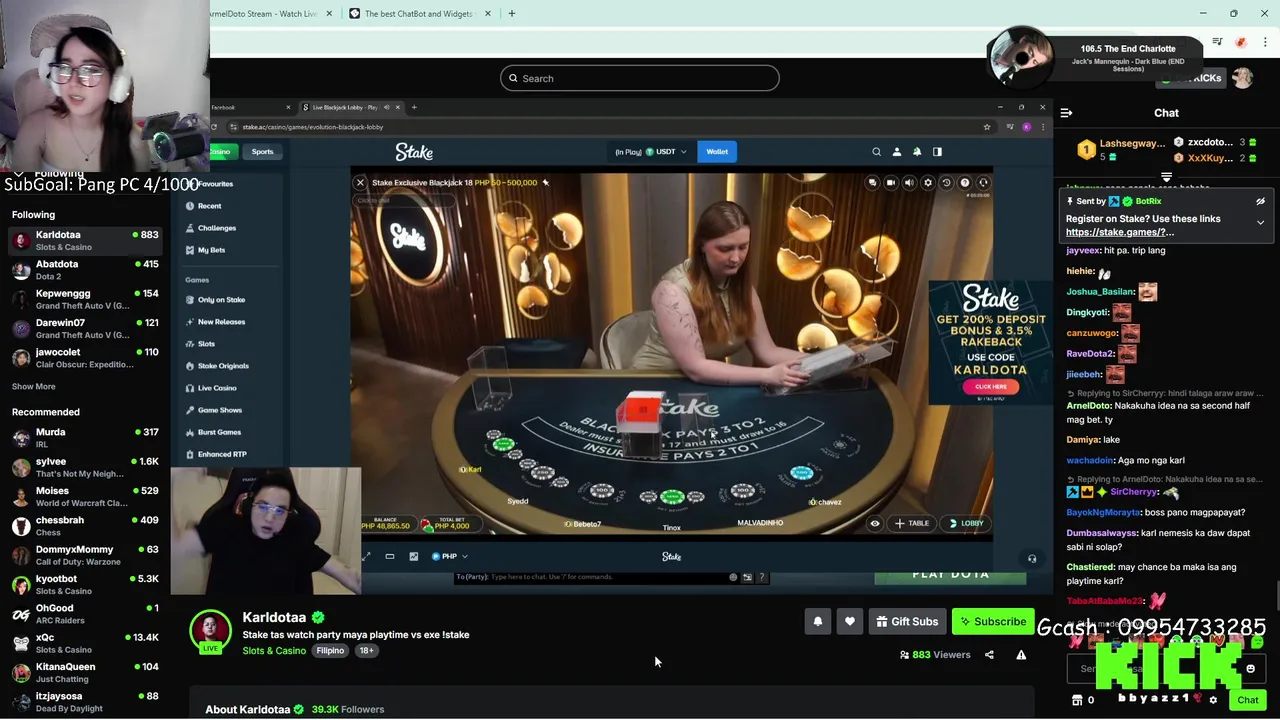Click green Chat send button
The image size is (1280, 720).
click(x=1247, y=700)
